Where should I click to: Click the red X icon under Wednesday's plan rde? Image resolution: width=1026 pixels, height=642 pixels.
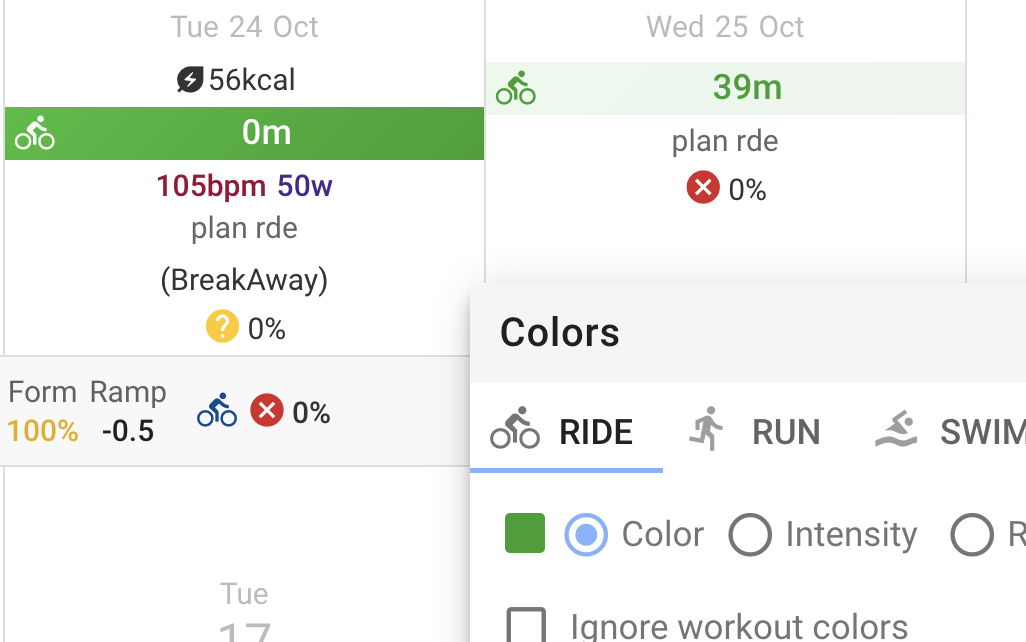coord(703,187)
